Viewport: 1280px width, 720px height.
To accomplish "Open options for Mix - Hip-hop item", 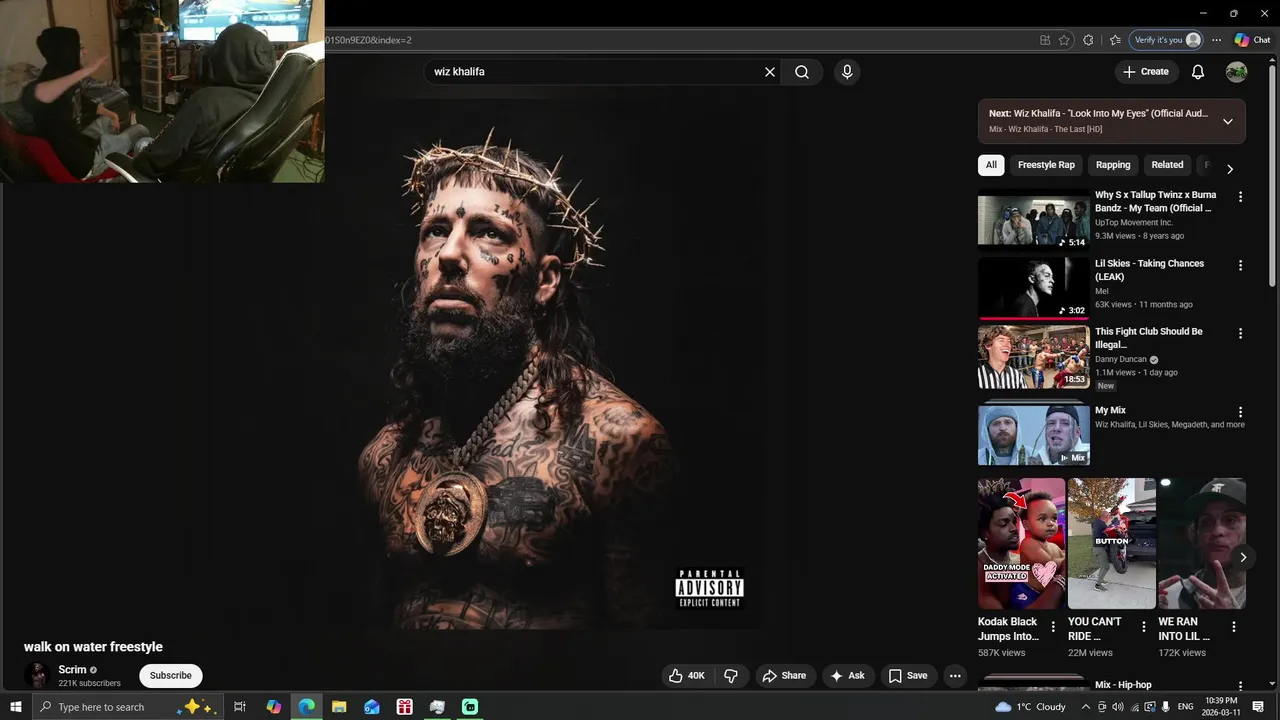I will click(x=1240, y=687).
